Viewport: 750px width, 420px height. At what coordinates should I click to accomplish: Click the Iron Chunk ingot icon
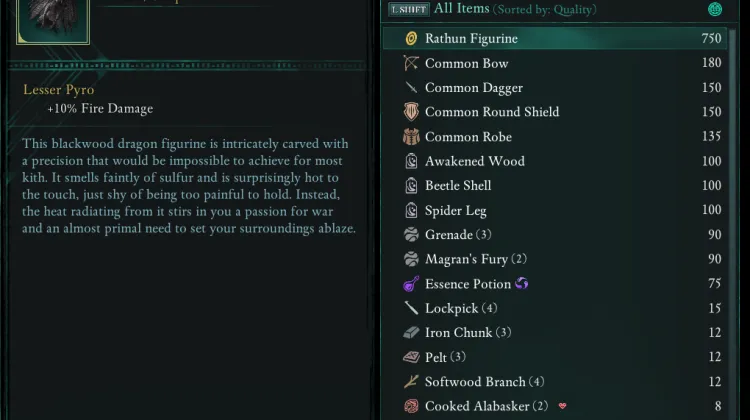coord(411,333)
